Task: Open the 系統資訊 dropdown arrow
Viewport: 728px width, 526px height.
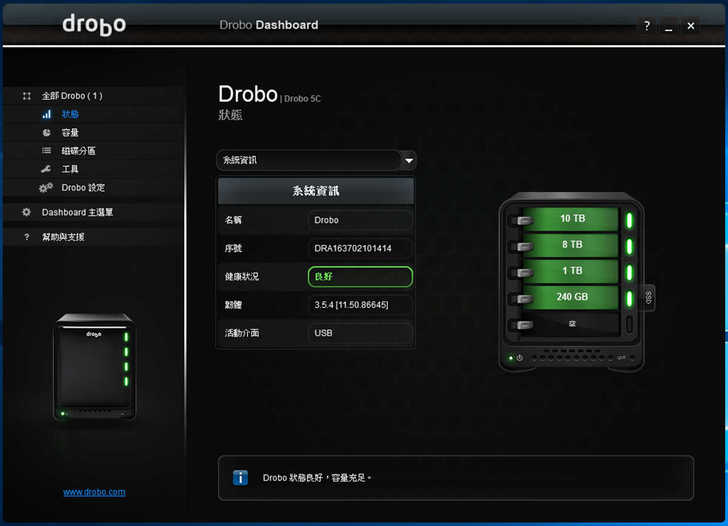Action: coord(409,161)
